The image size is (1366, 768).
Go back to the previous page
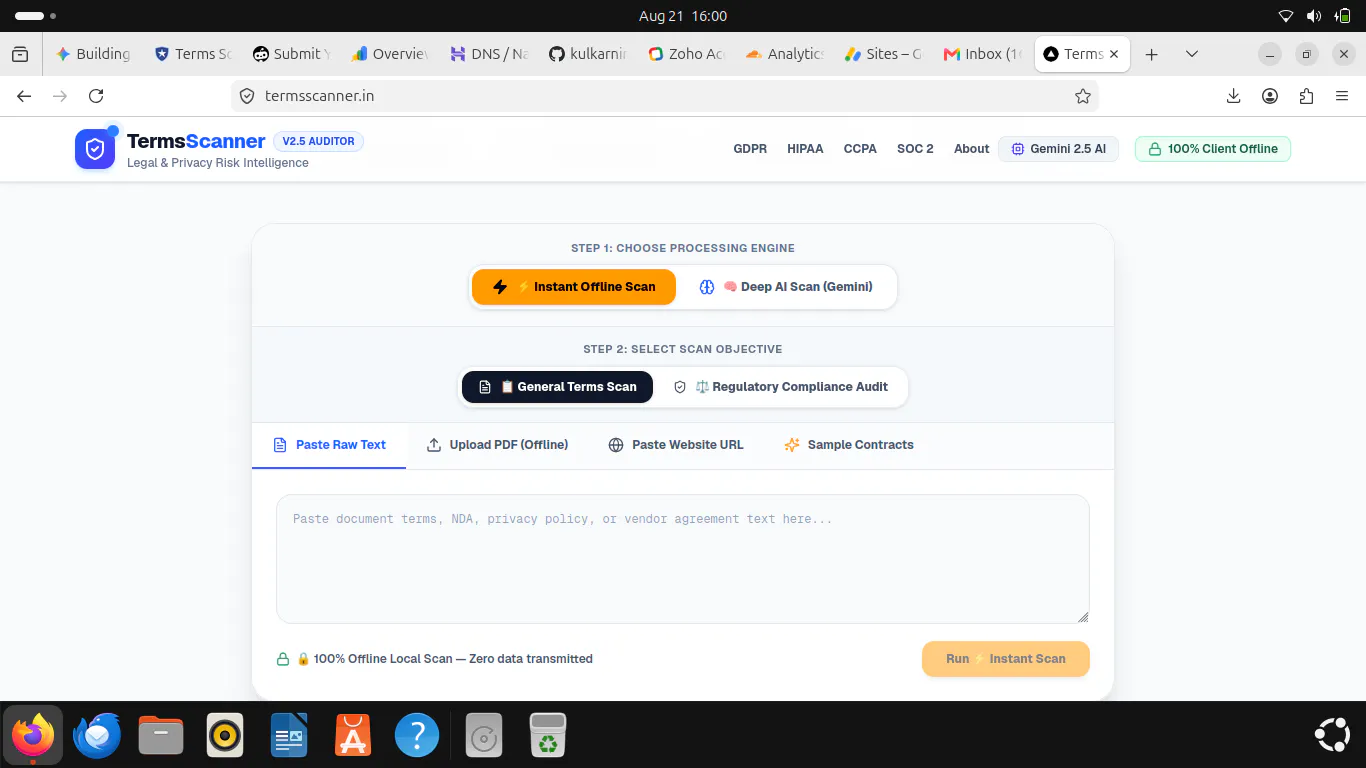point(24,96)
